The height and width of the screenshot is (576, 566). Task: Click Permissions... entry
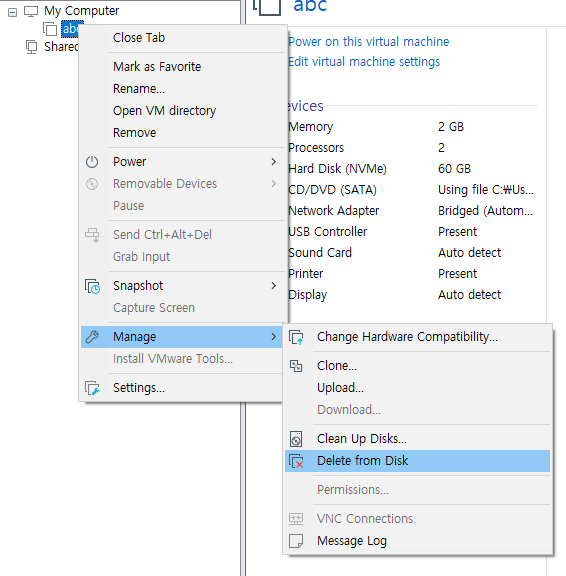(417, 490)
